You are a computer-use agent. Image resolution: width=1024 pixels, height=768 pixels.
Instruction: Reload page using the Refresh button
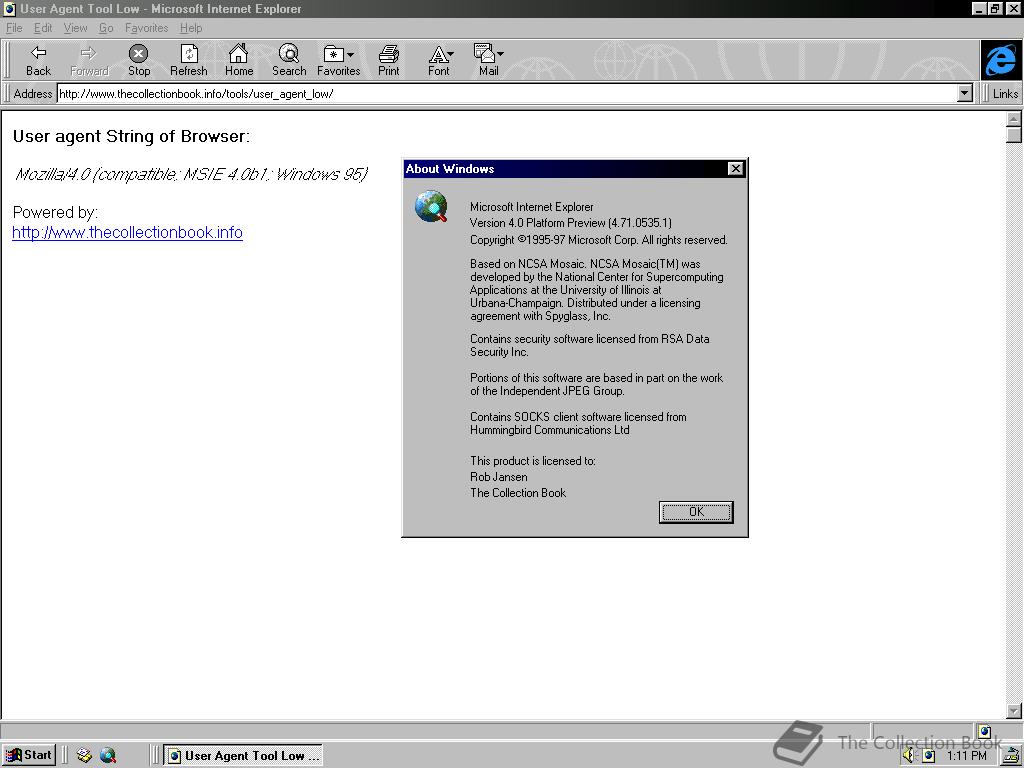(x=189, y=60)
